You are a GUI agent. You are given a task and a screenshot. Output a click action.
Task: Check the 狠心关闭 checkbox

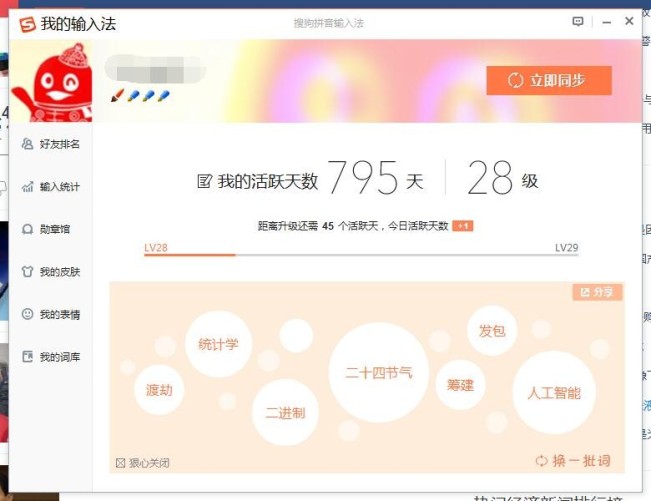tap(120, 463)
